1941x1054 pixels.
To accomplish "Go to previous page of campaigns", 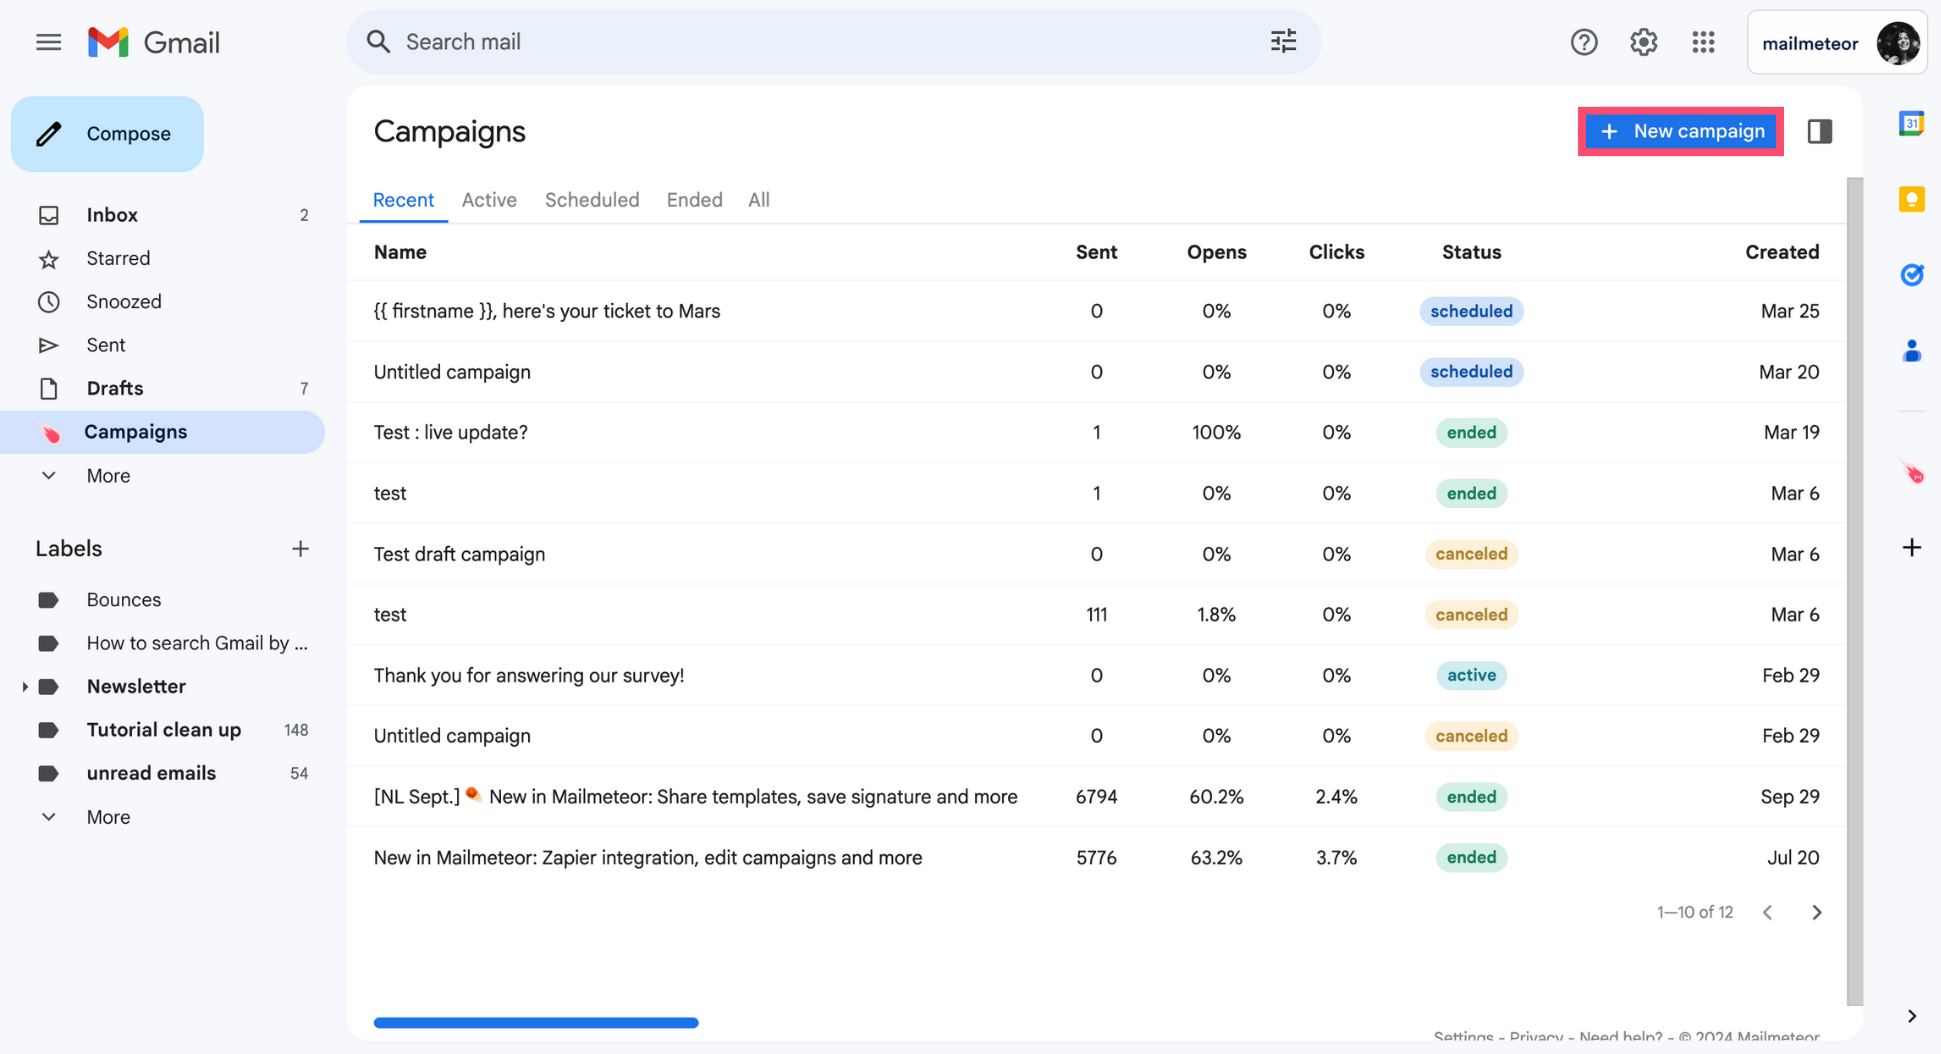I will [x=1768, y=912].
